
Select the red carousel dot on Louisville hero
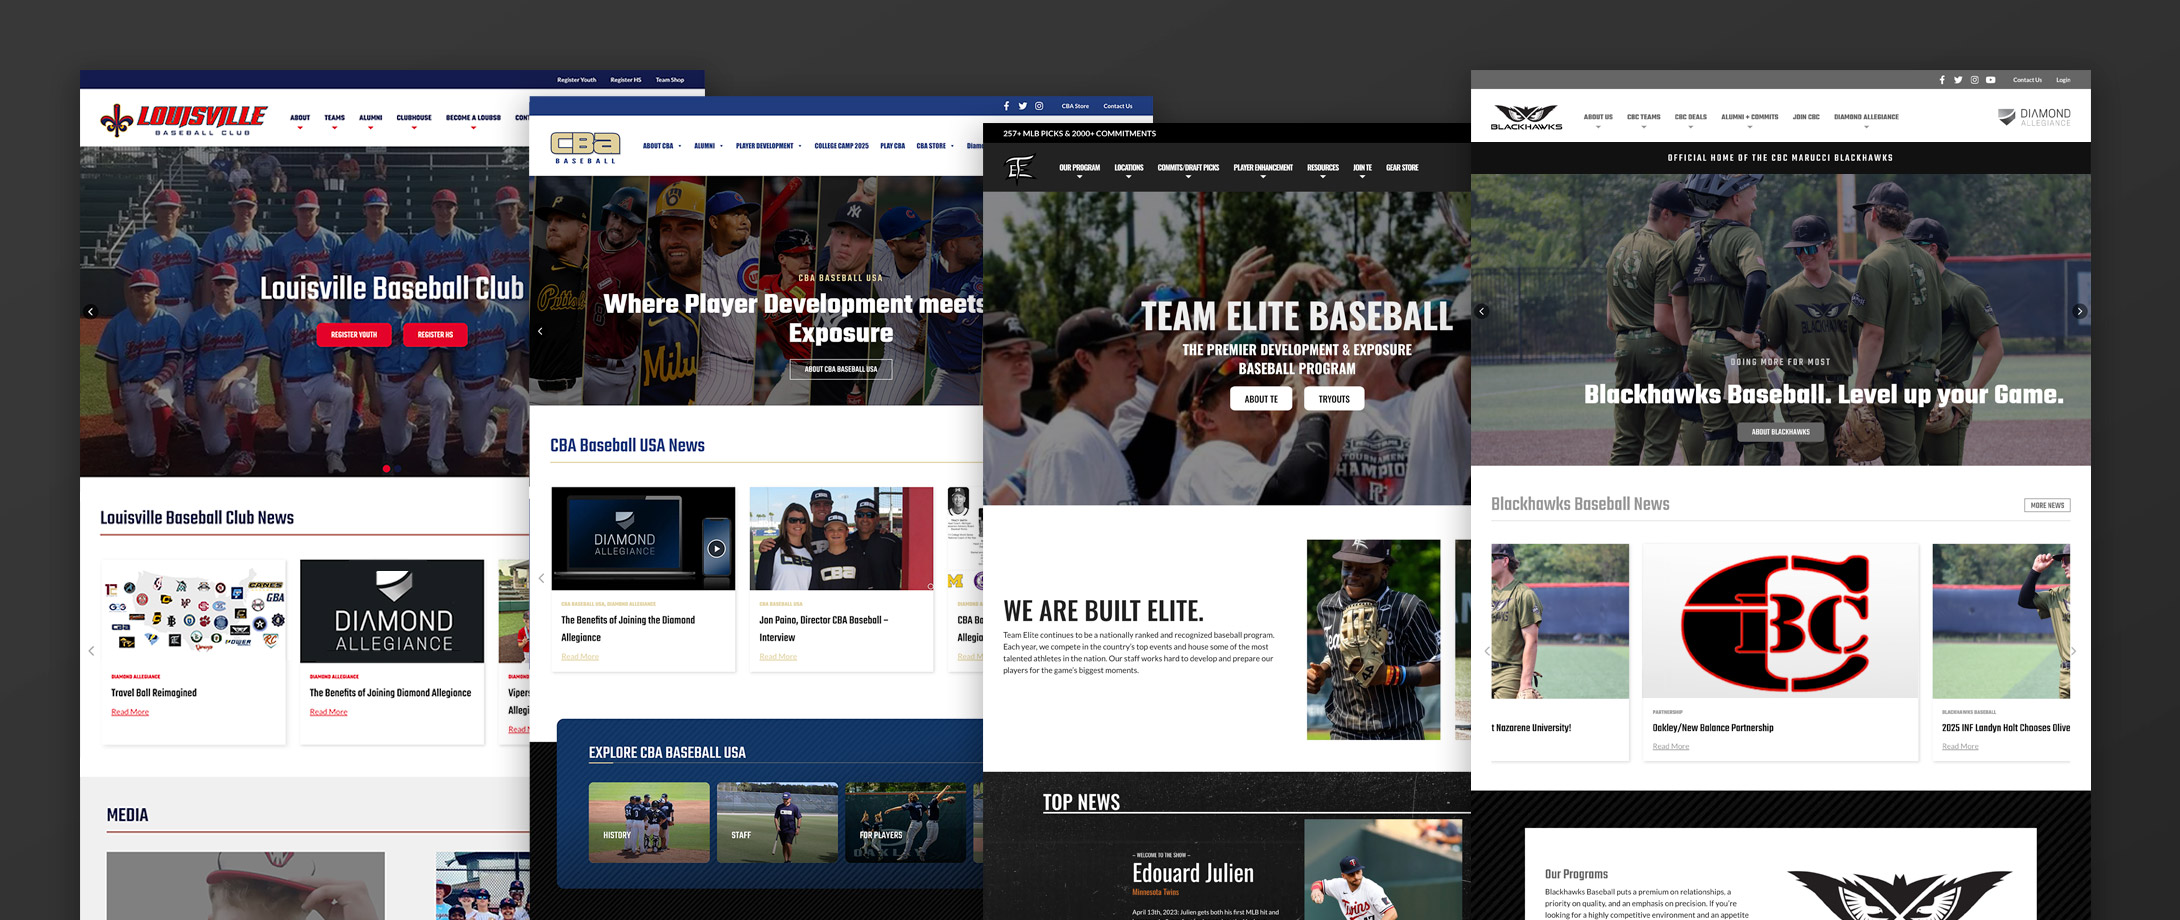pyautogui.click(x=387, y=468)
